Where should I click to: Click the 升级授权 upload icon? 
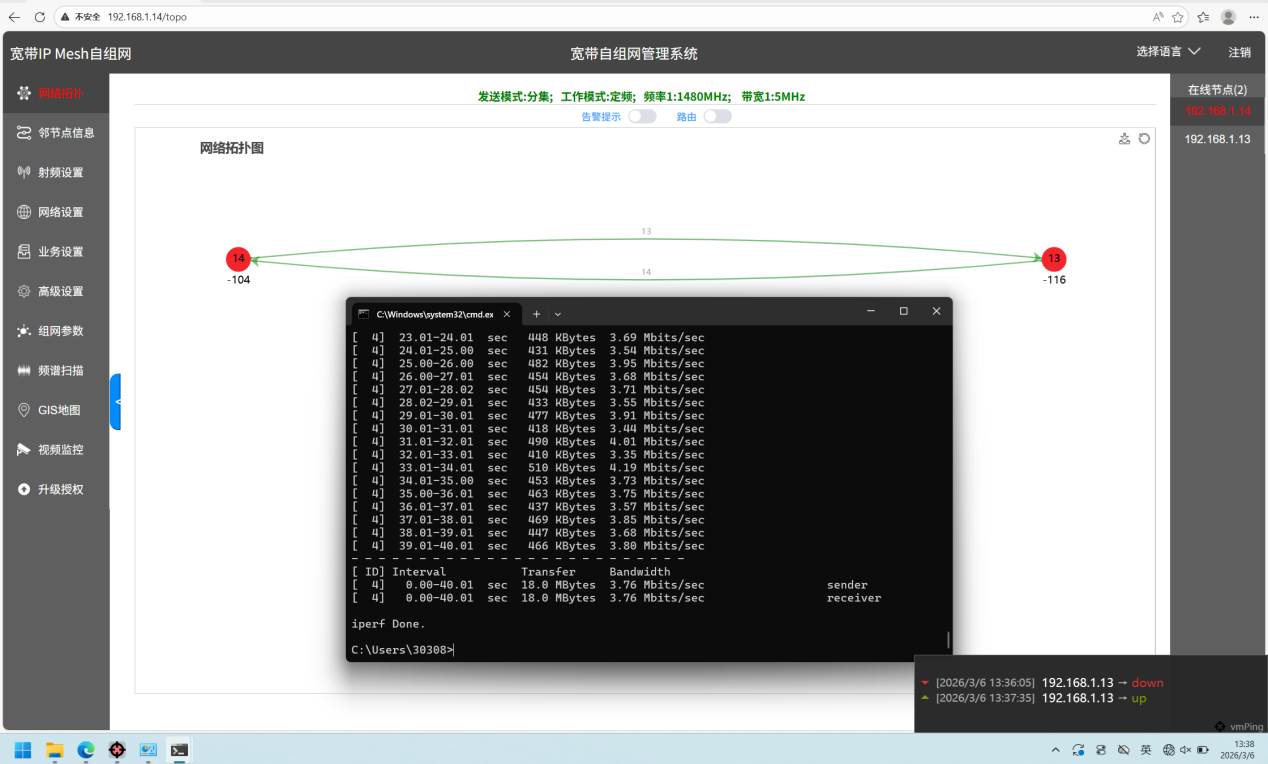tap(24, 489)
